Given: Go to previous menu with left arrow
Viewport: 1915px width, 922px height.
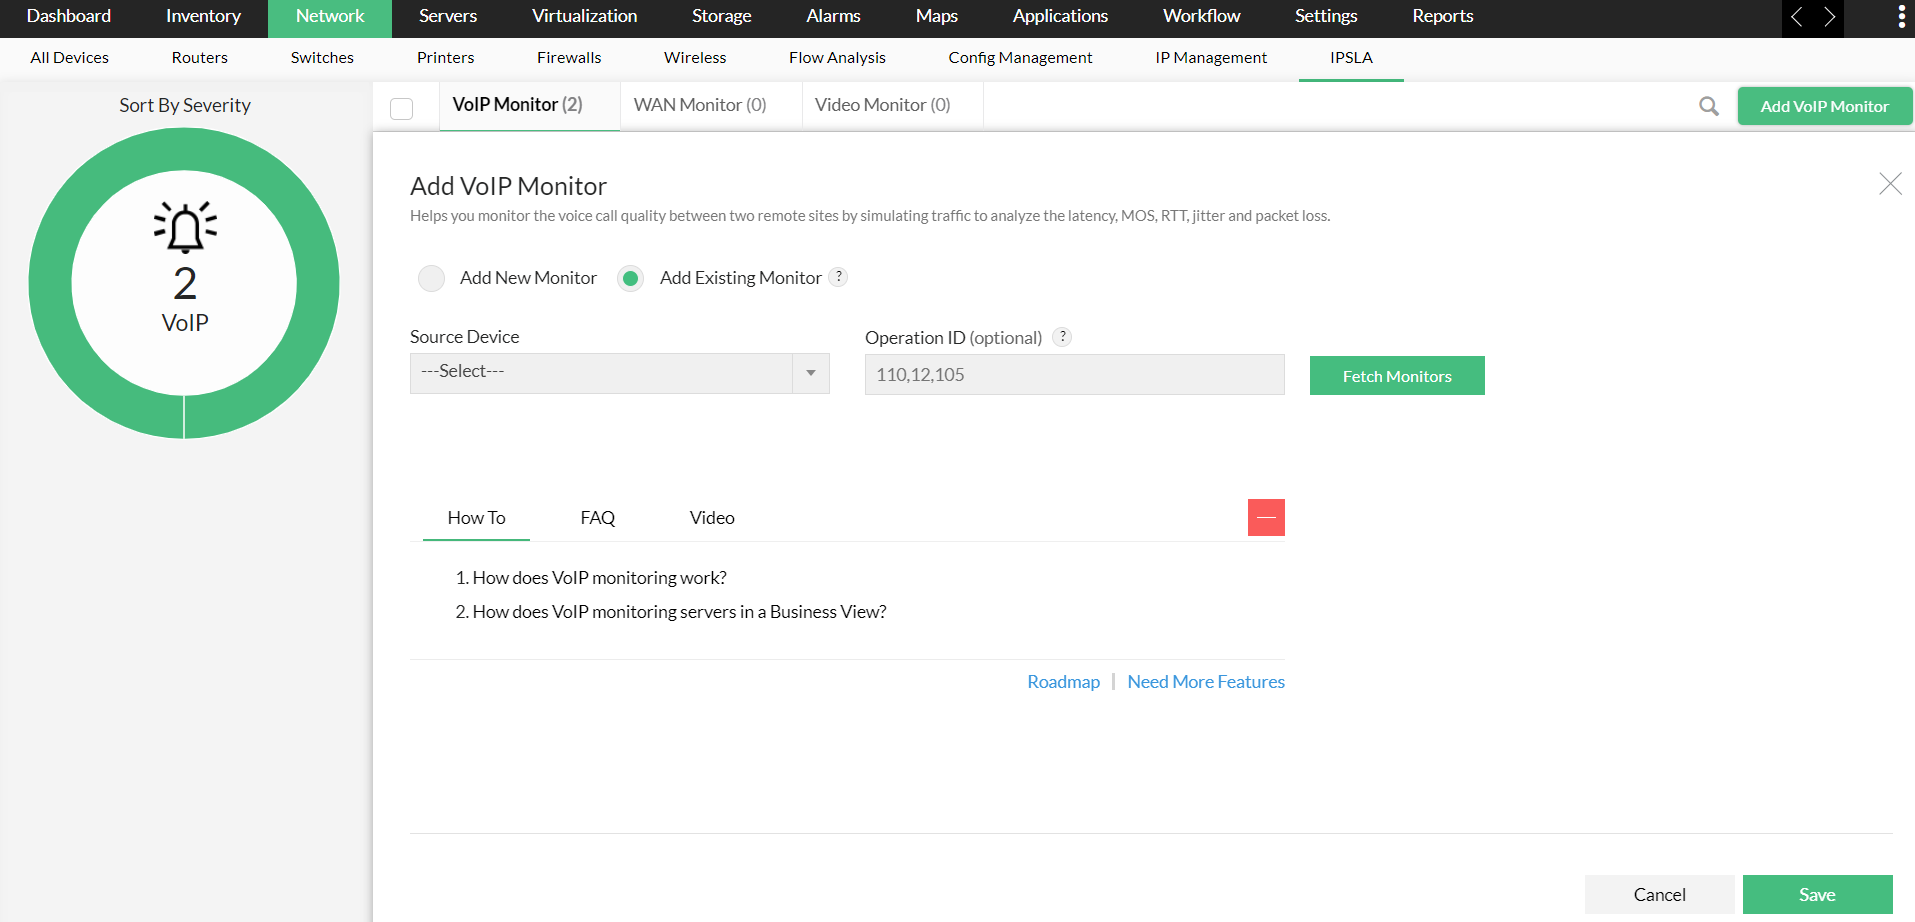Looking at the screenshot, I should point(1797,17).
